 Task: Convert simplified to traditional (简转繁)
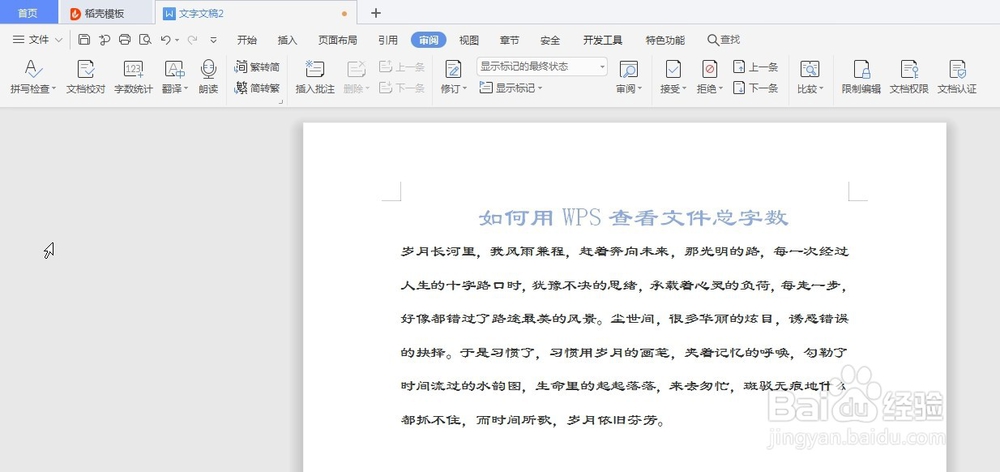[258, 88]
